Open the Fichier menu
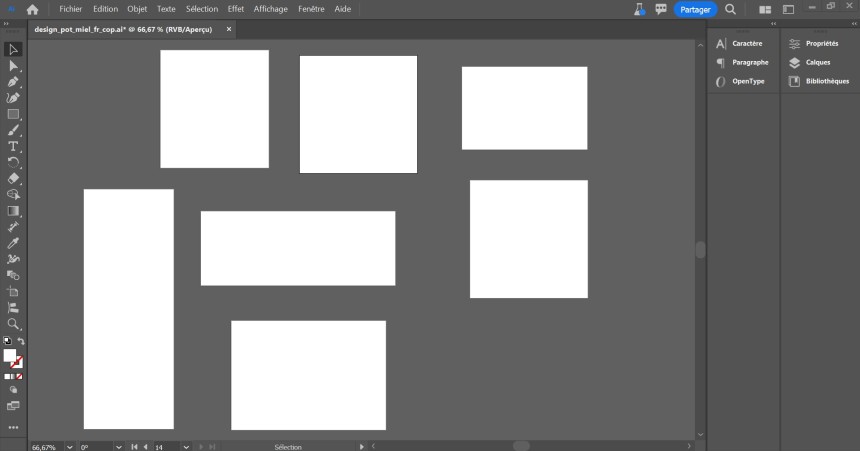860x451 pixels. (71, 9)
